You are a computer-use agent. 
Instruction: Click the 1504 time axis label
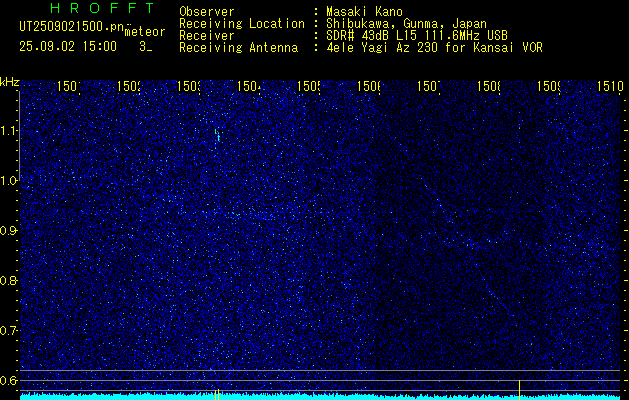(249, 86)
